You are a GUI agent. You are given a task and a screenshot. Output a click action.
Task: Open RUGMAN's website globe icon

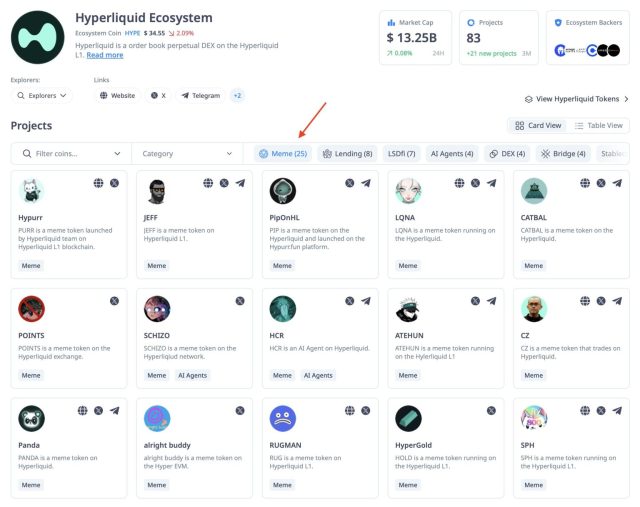(350, 410)
